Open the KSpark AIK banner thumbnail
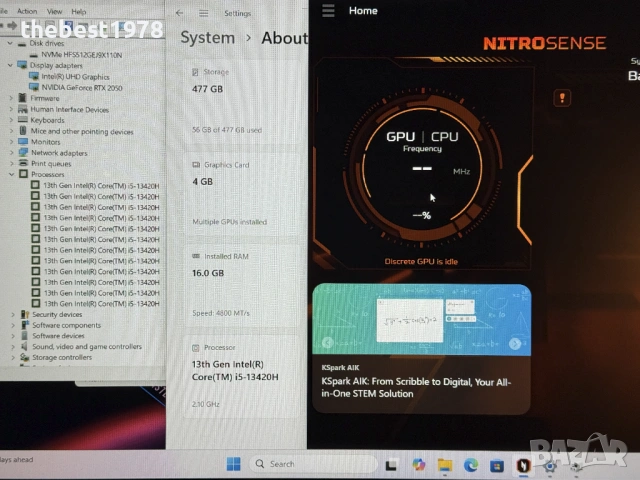640x480 pixels. pos(422,320)
